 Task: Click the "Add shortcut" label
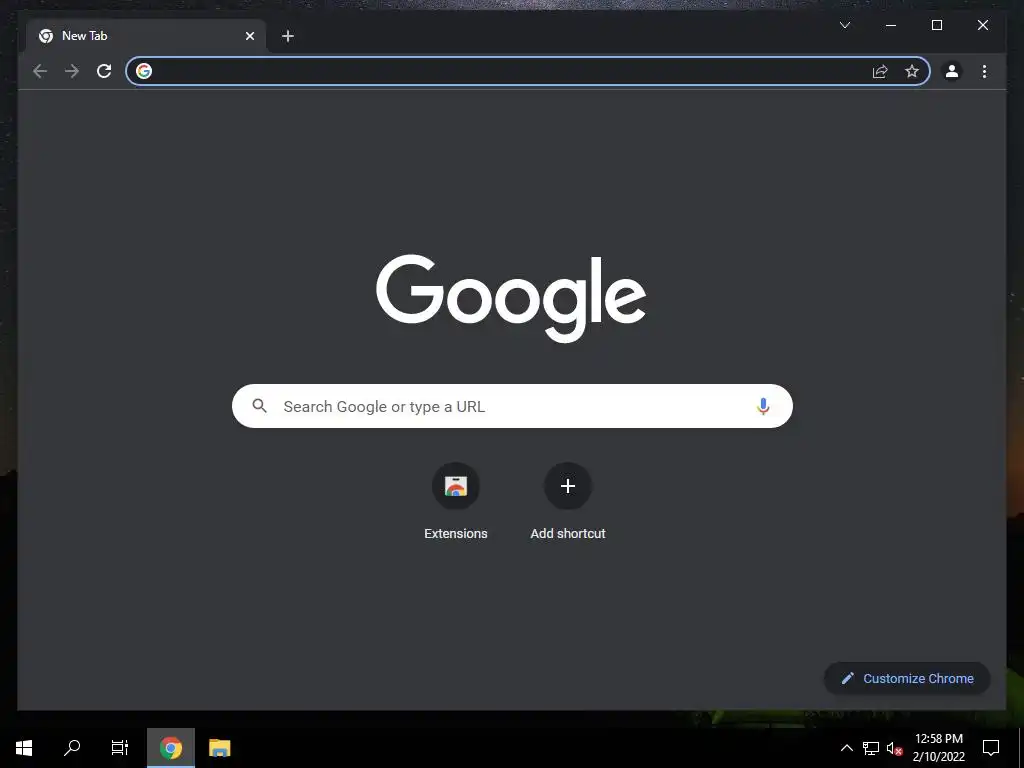coord(568,534)
